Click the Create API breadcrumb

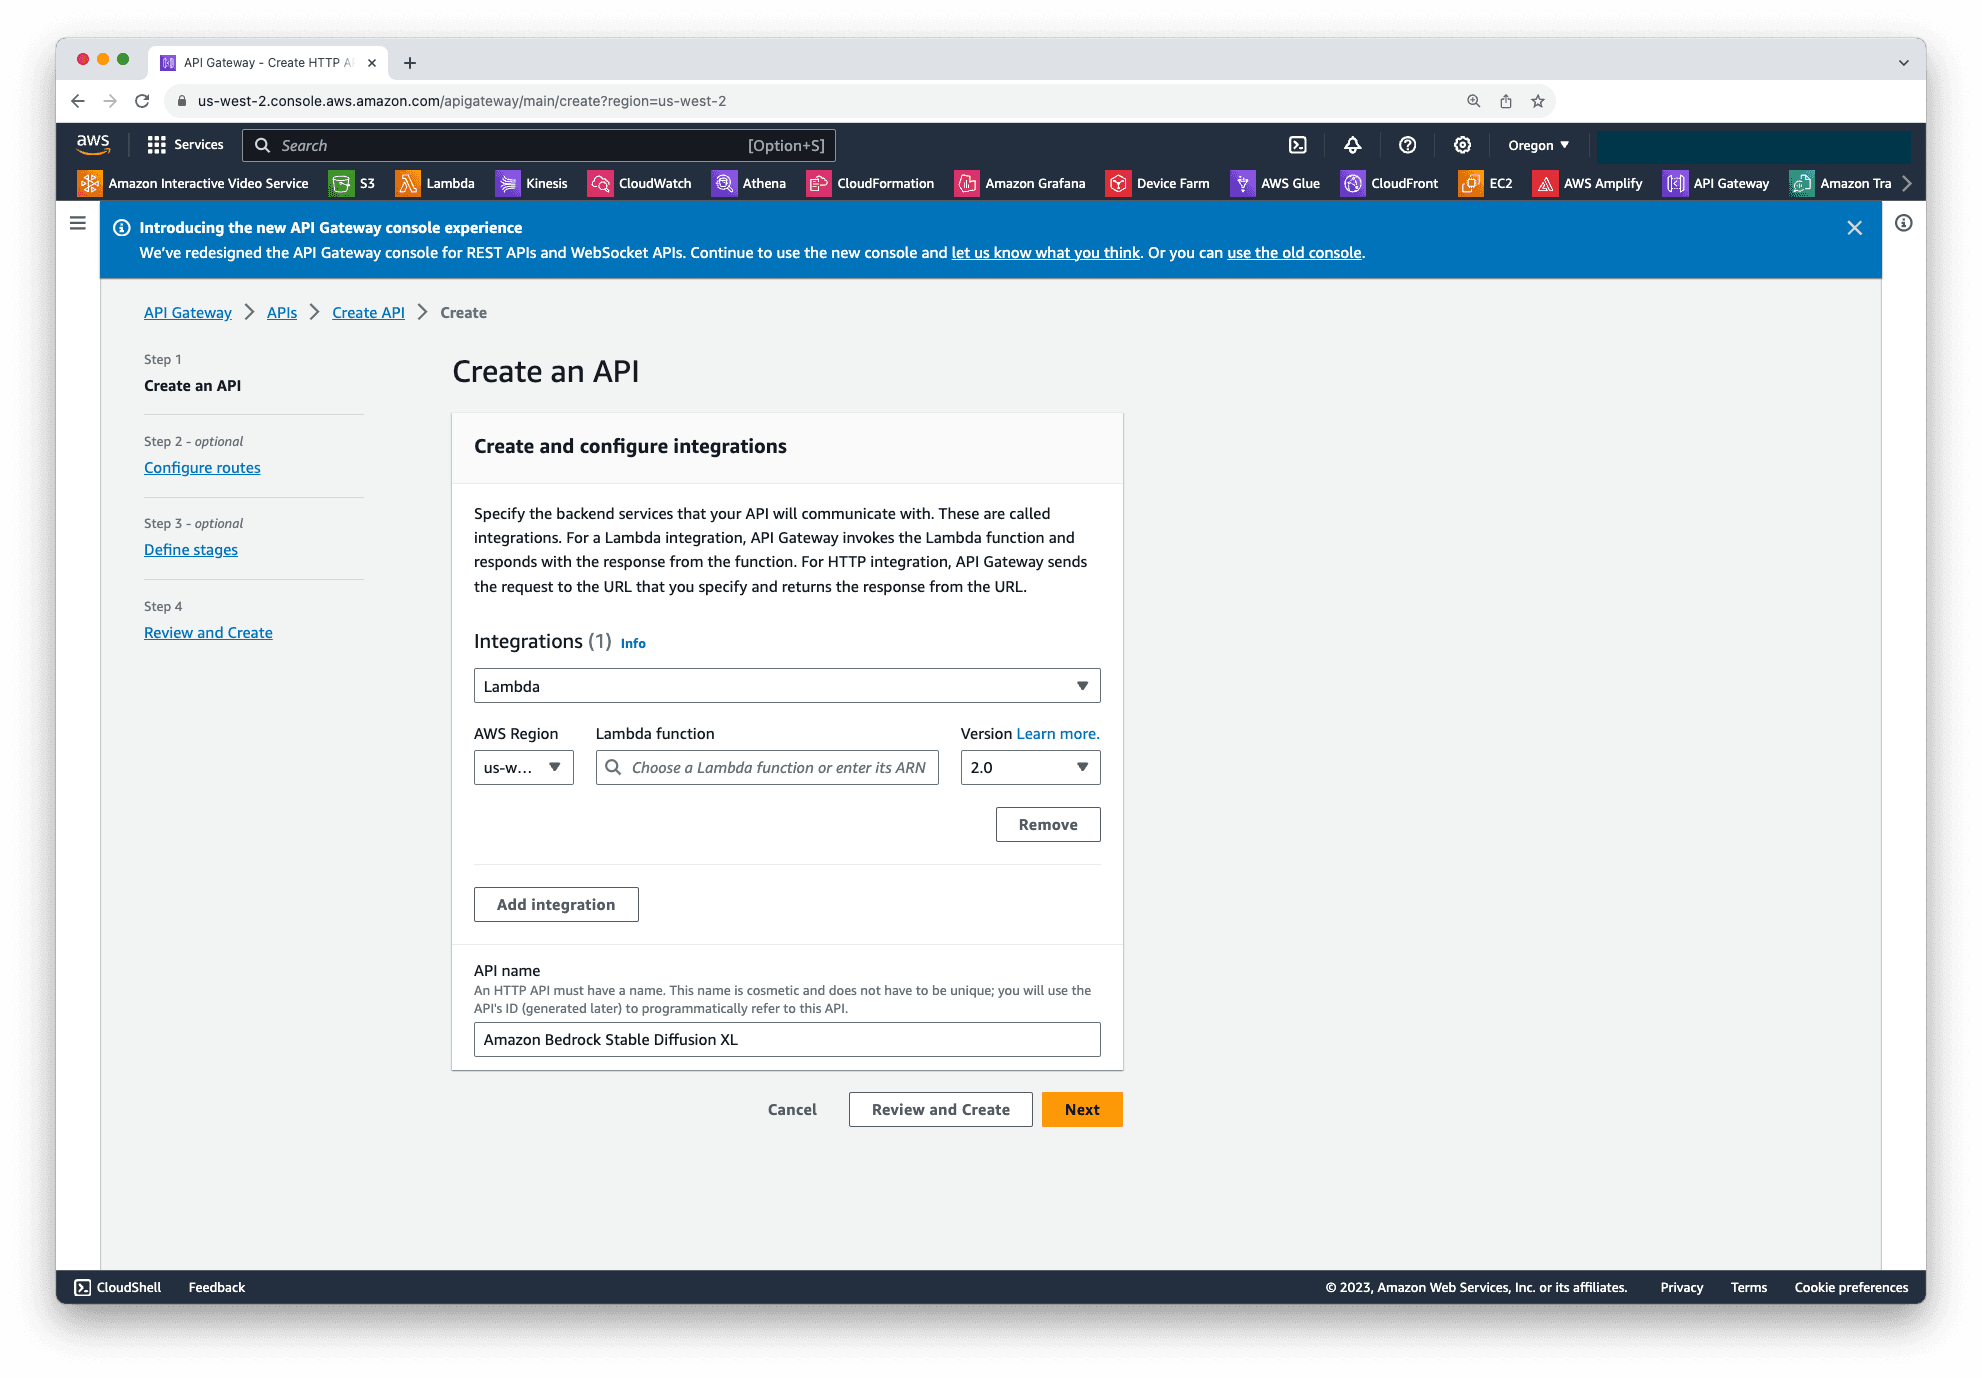coord(369,313)
